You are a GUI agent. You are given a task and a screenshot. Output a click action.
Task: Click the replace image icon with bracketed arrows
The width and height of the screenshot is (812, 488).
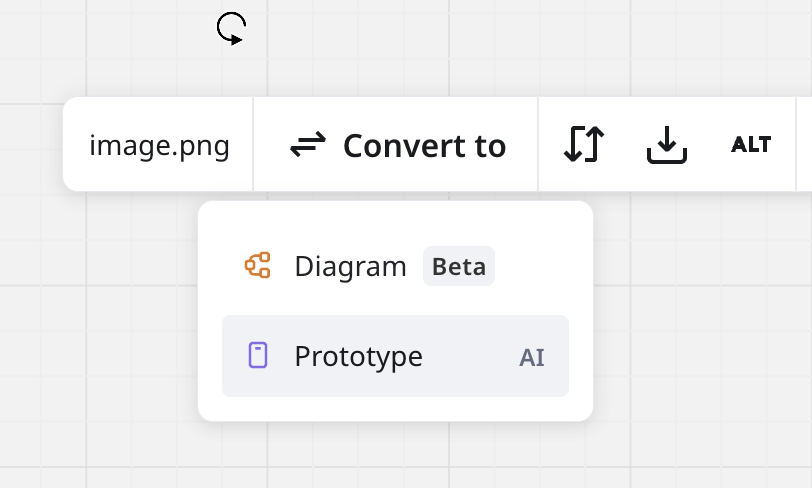click(583, 146)
